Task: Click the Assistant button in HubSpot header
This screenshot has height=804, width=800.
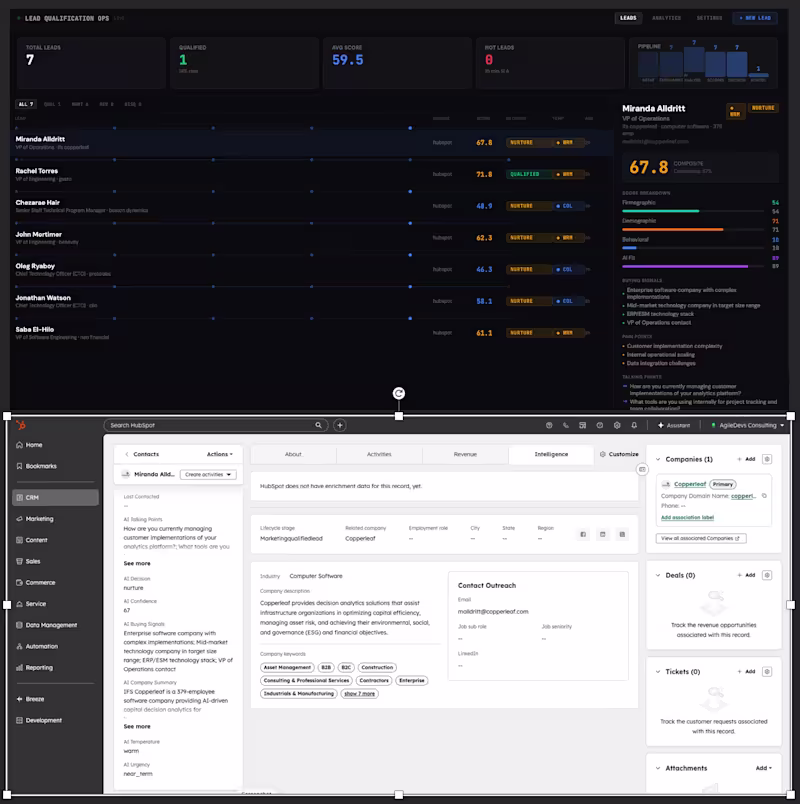Action: [674, 425]
